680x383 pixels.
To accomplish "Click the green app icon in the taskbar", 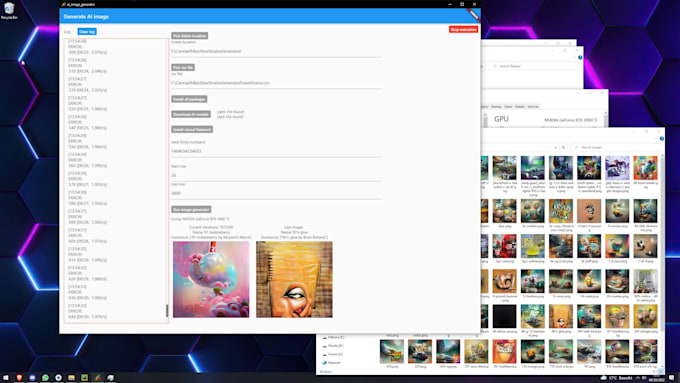I will coord(84,378).
